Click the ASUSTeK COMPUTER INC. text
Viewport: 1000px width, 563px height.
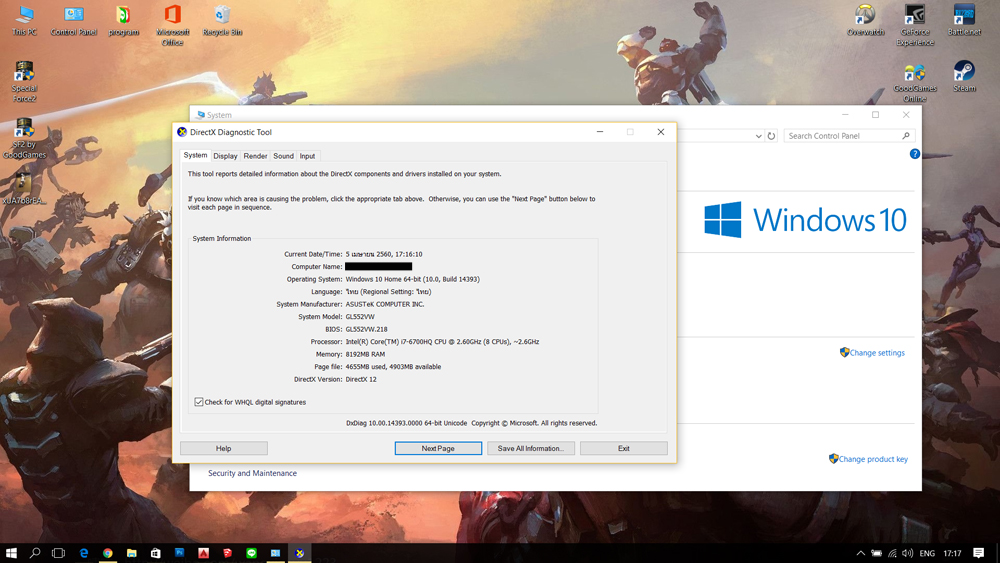[x=385, y=304]
